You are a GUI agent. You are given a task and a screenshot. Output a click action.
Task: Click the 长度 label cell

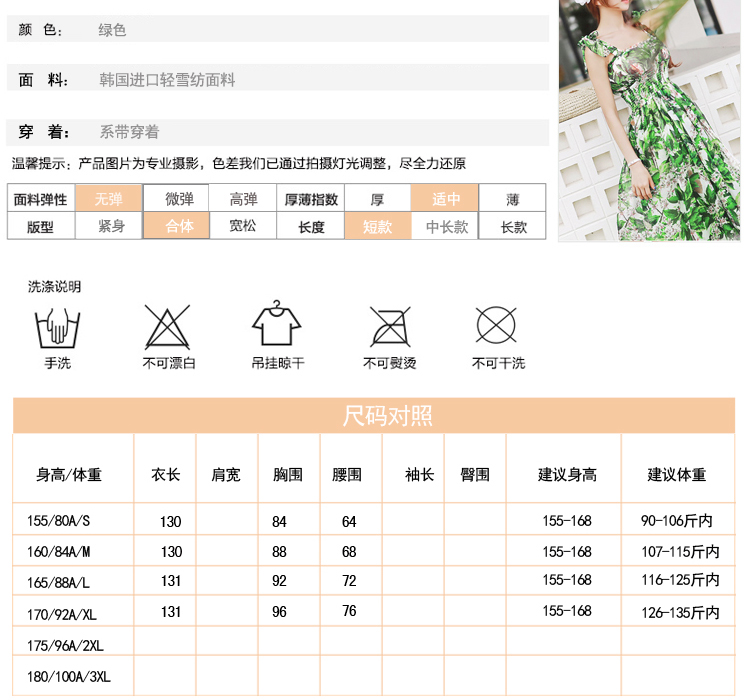point(310,226)
